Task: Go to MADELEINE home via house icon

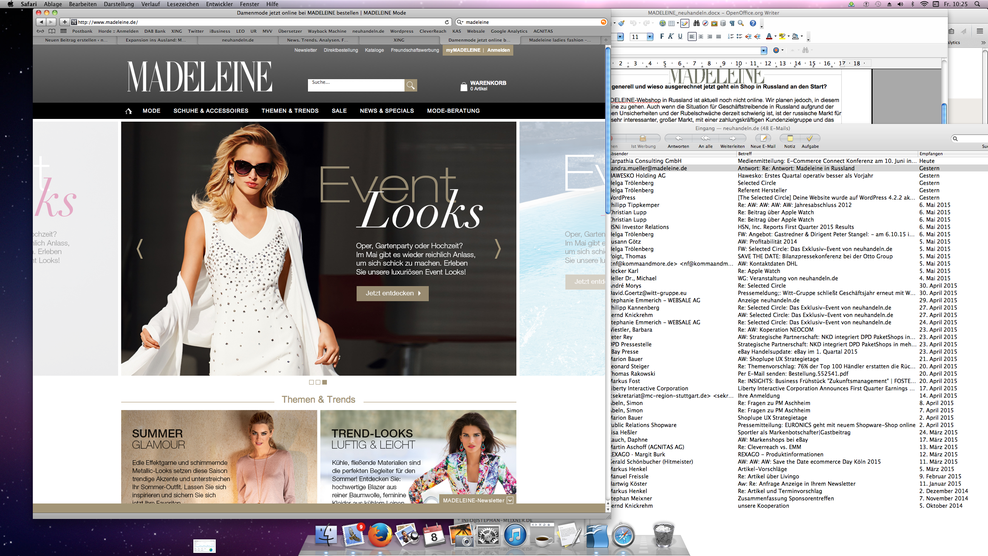Action: 129,111
